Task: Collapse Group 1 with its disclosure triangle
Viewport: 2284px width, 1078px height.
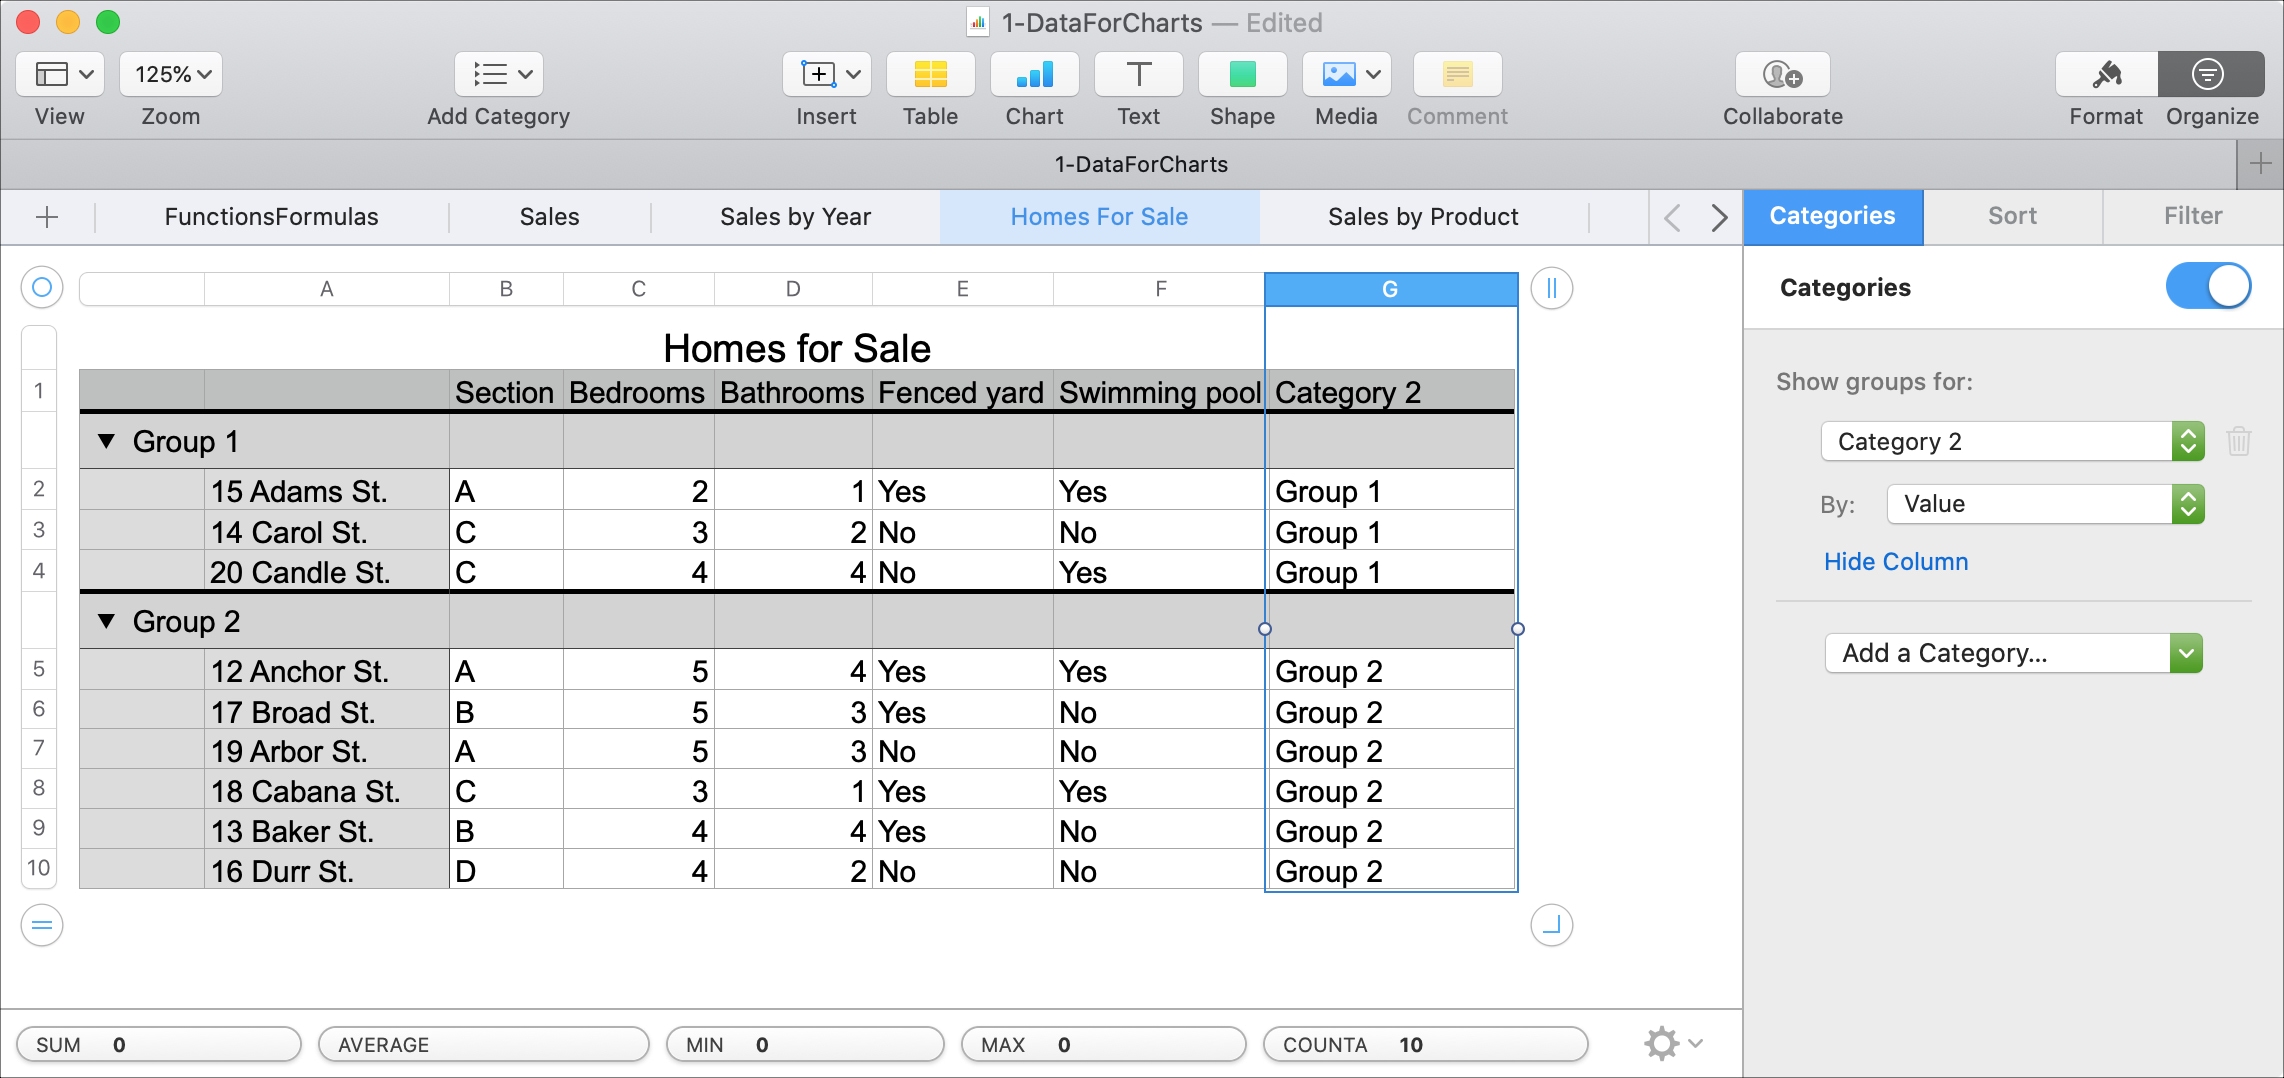Action: 108,441
